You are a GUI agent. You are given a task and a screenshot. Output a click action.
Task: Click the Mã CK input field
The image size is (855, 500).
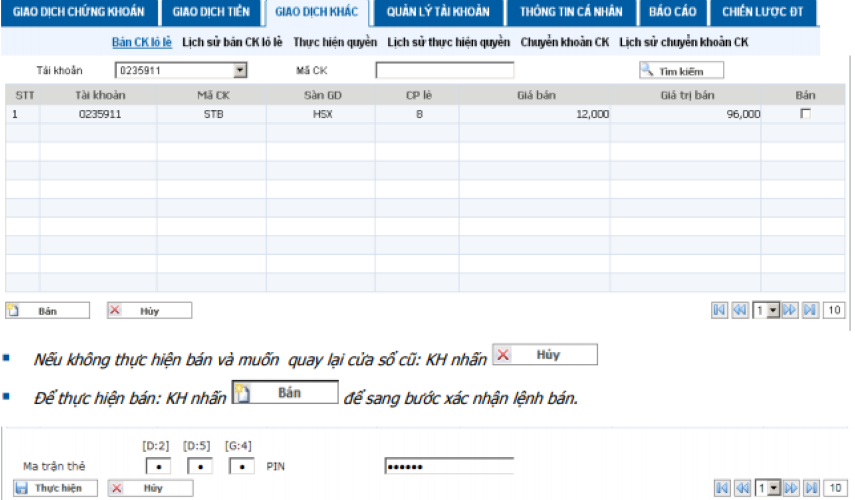444,71
